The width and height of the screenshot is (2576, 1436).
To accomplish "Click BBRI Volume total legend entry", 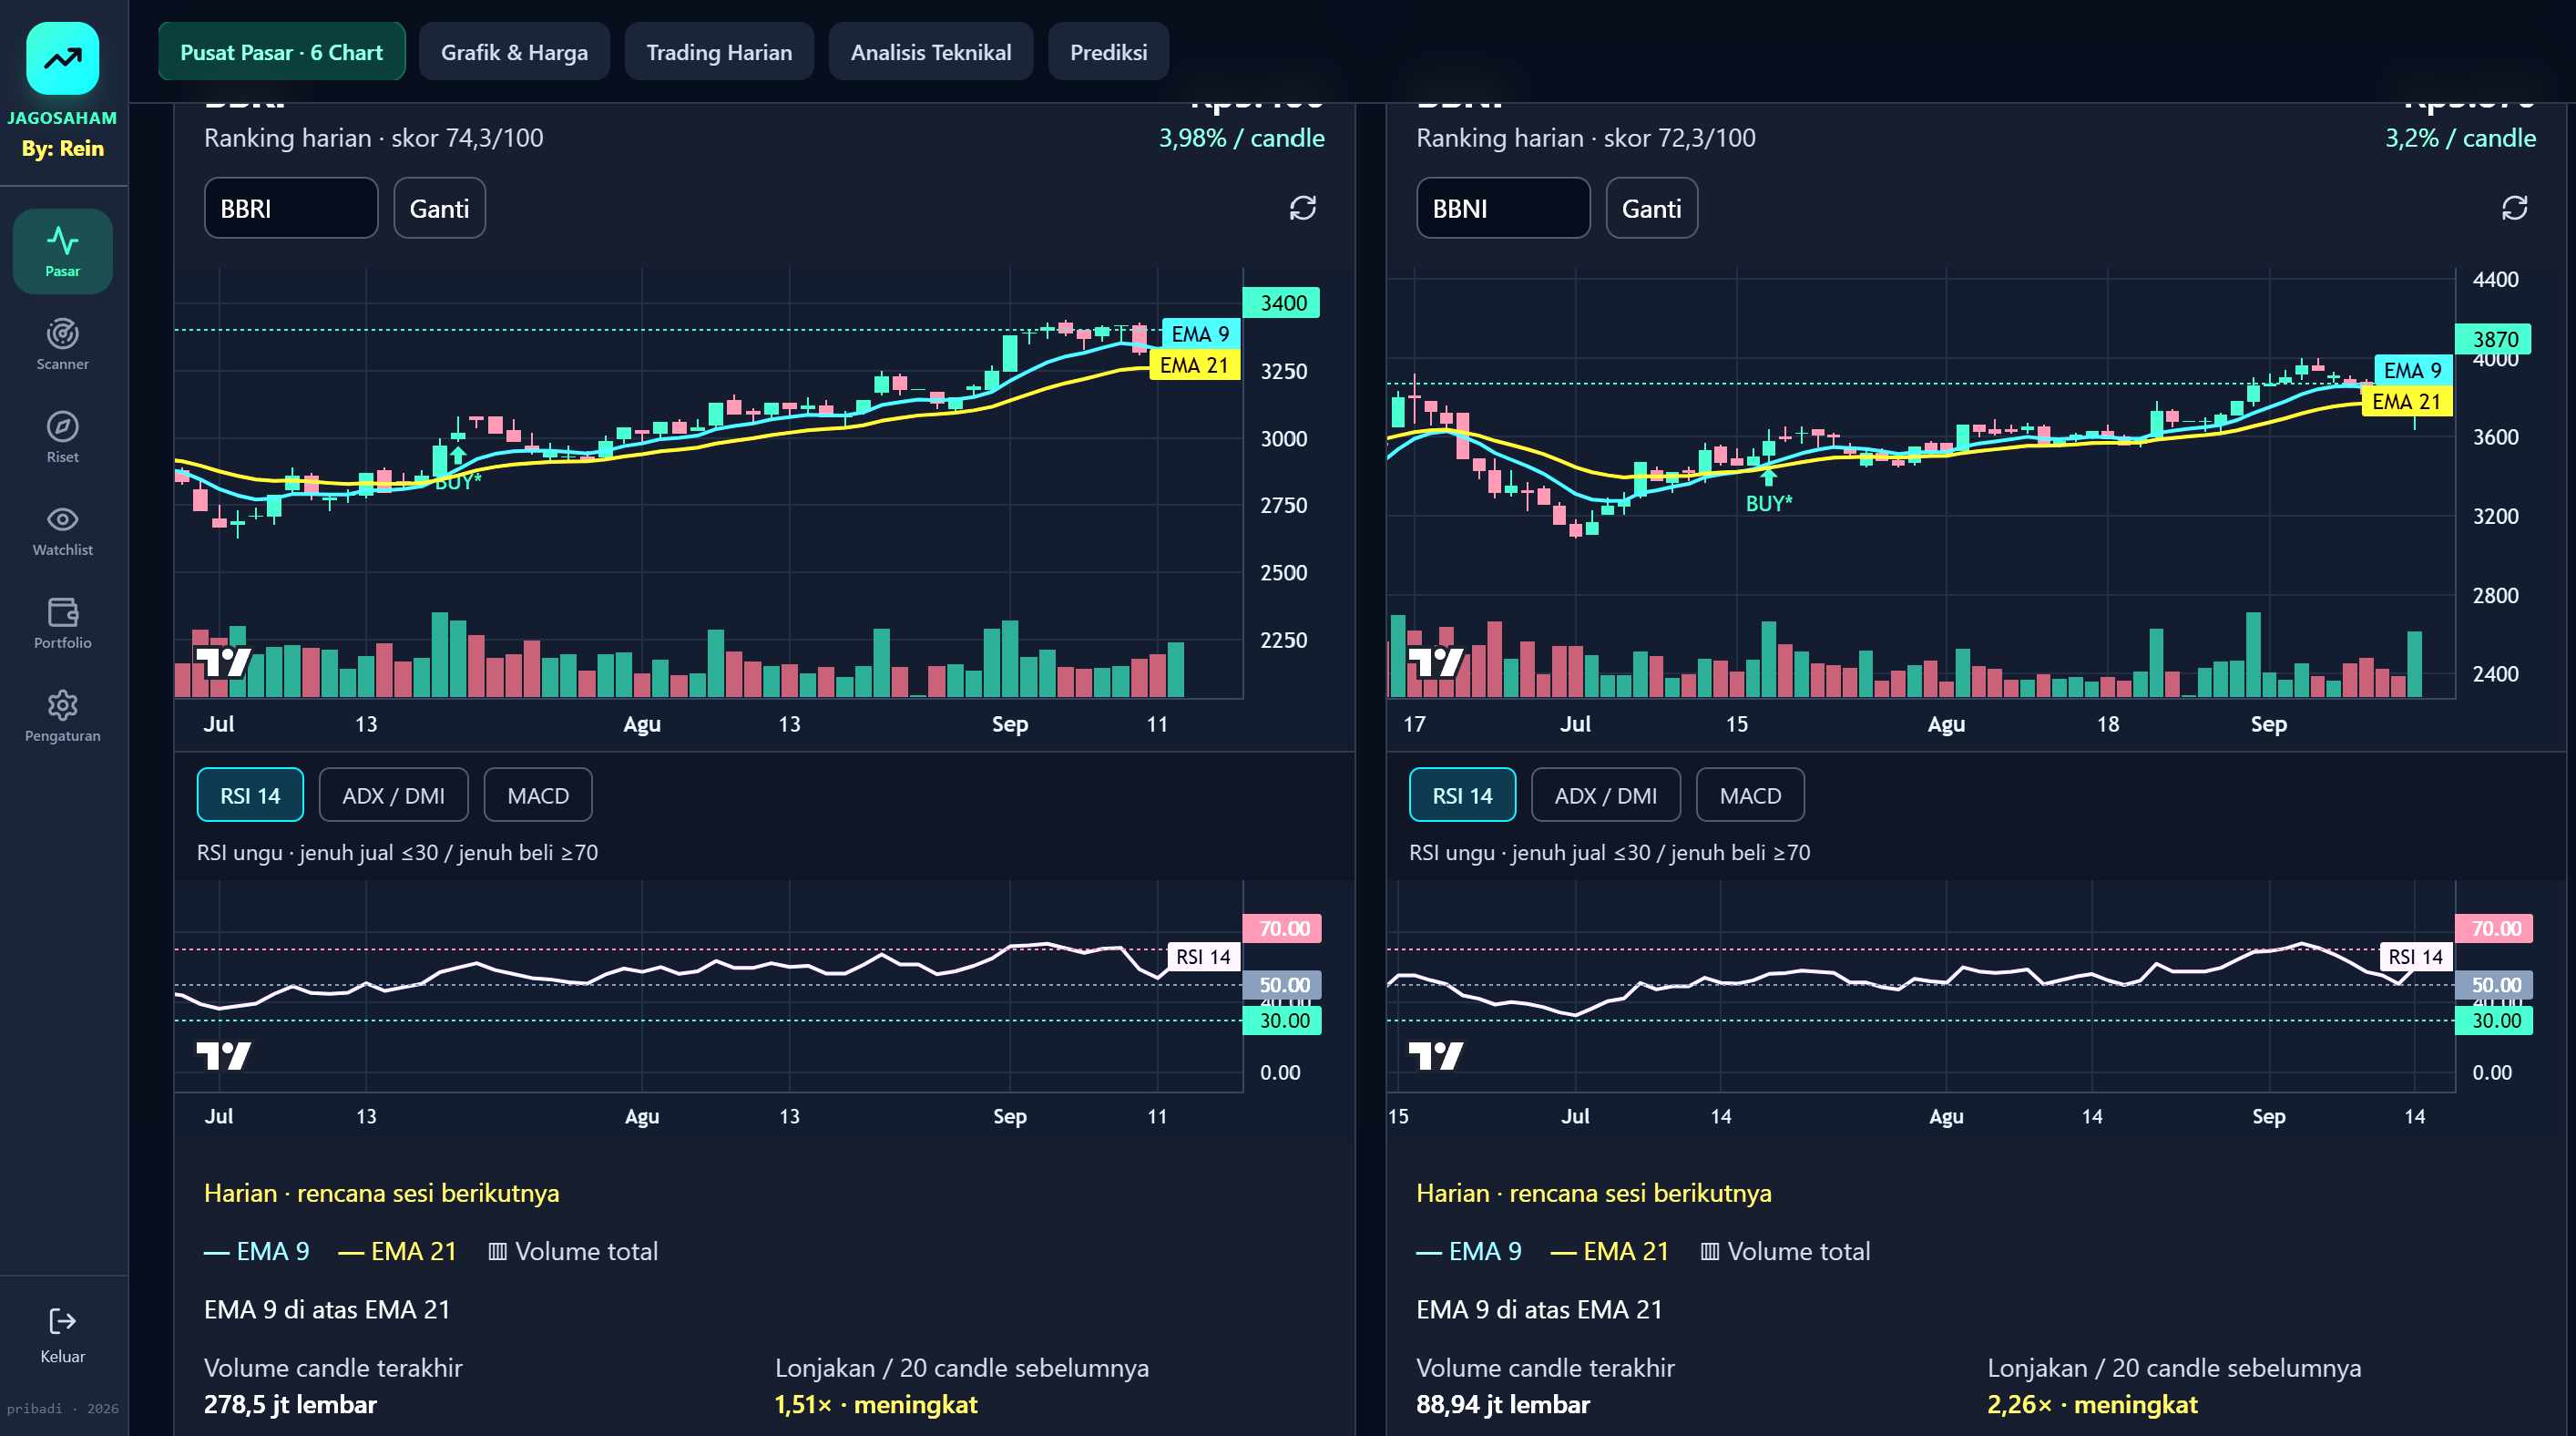I will 573,1251.
